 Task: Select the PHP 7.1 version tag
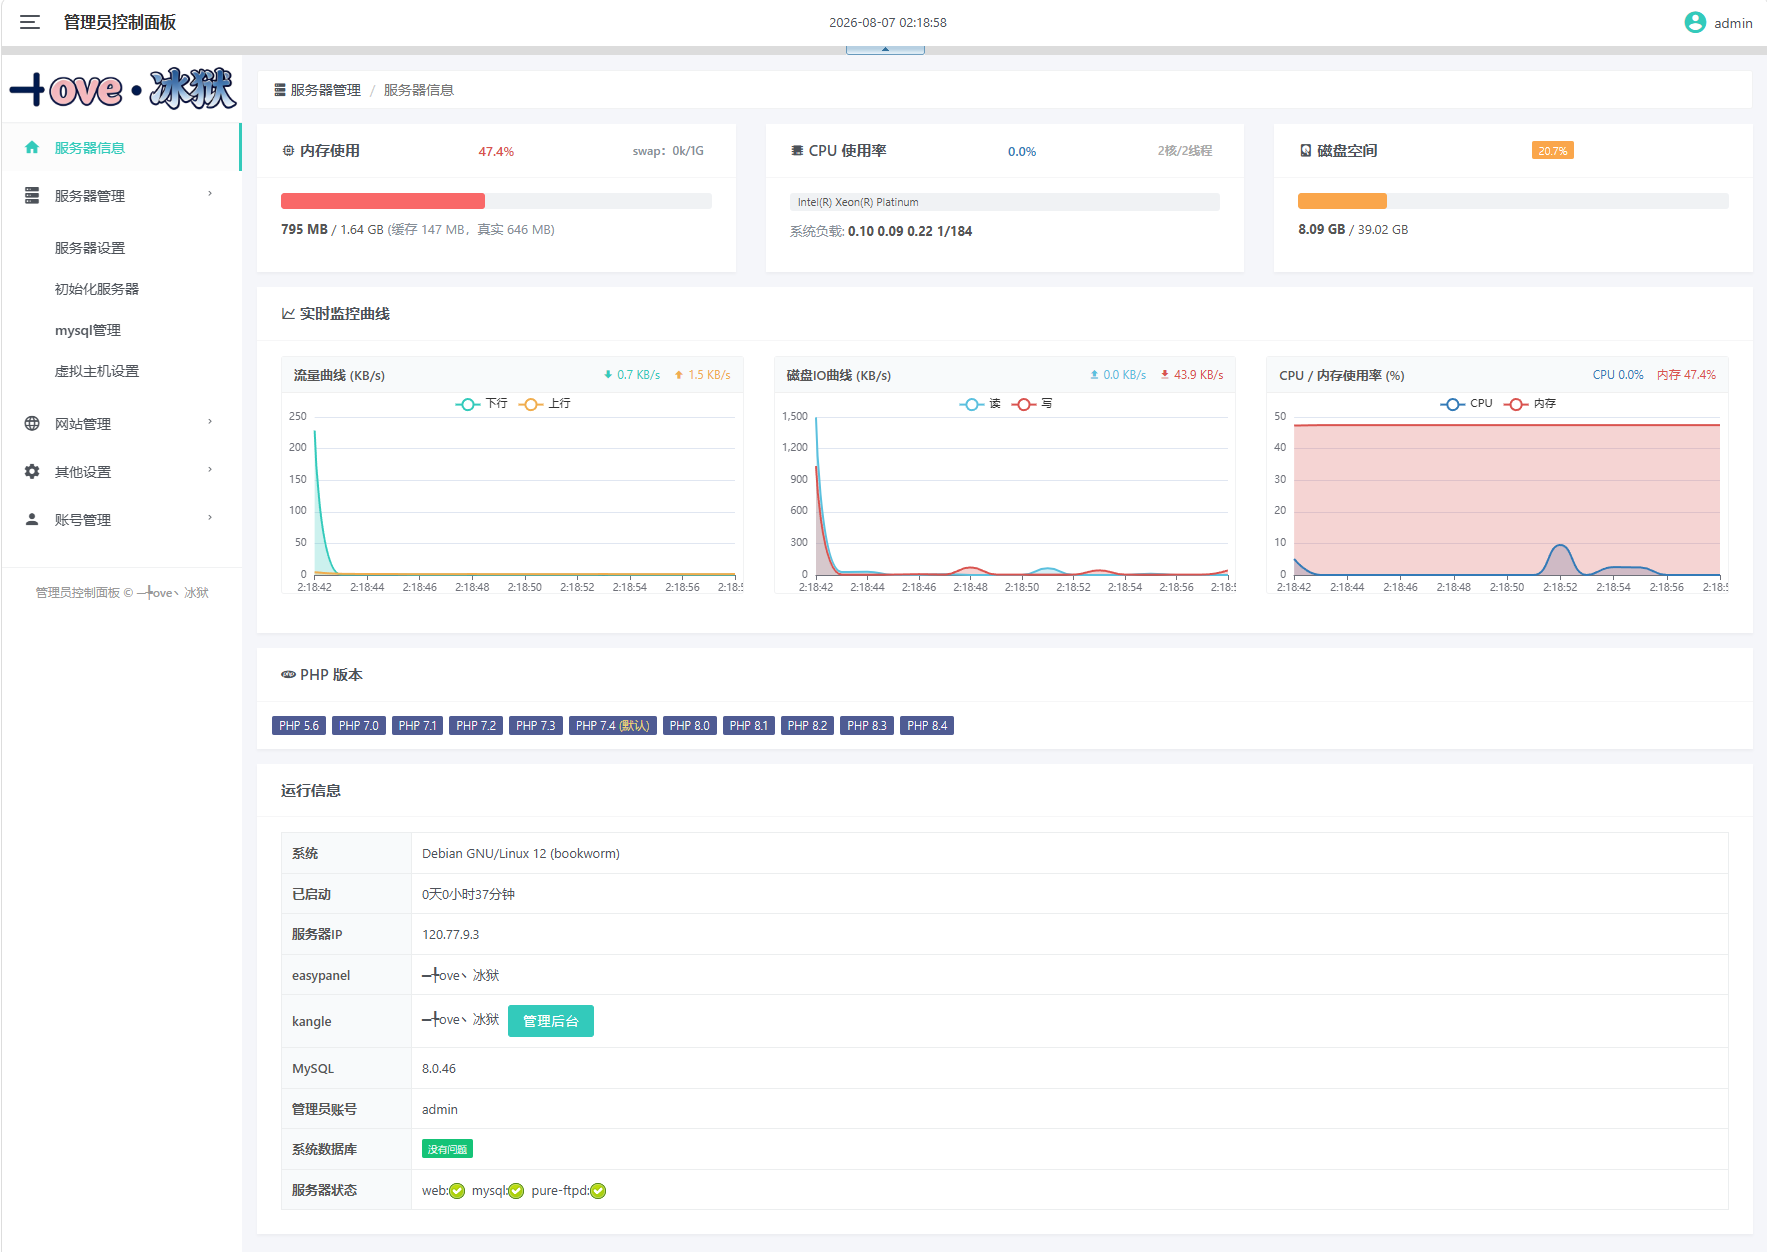click(417, 726)
